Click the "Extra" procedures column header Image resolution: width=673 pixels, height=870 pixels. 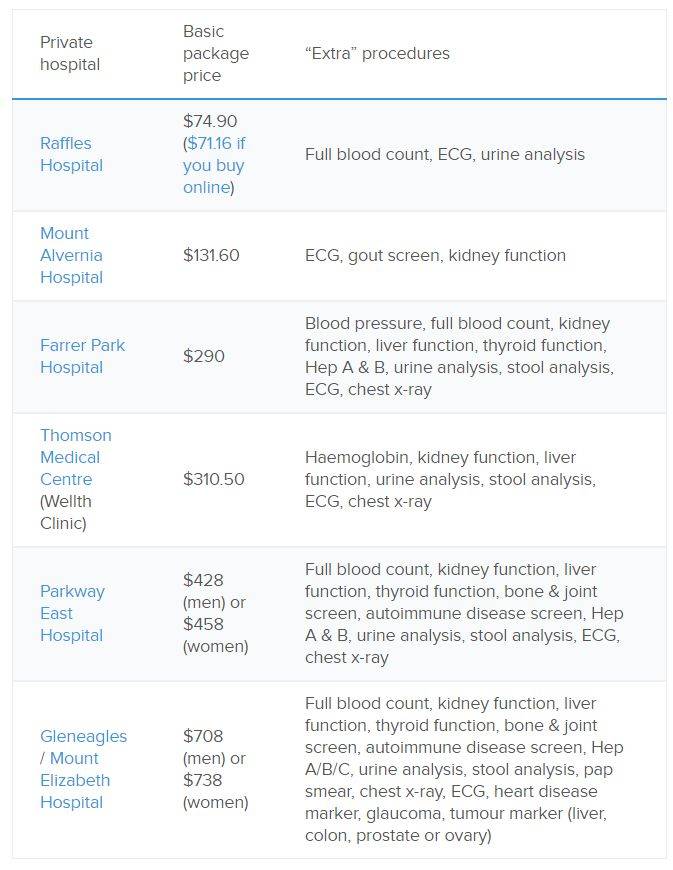coord(377,53)
